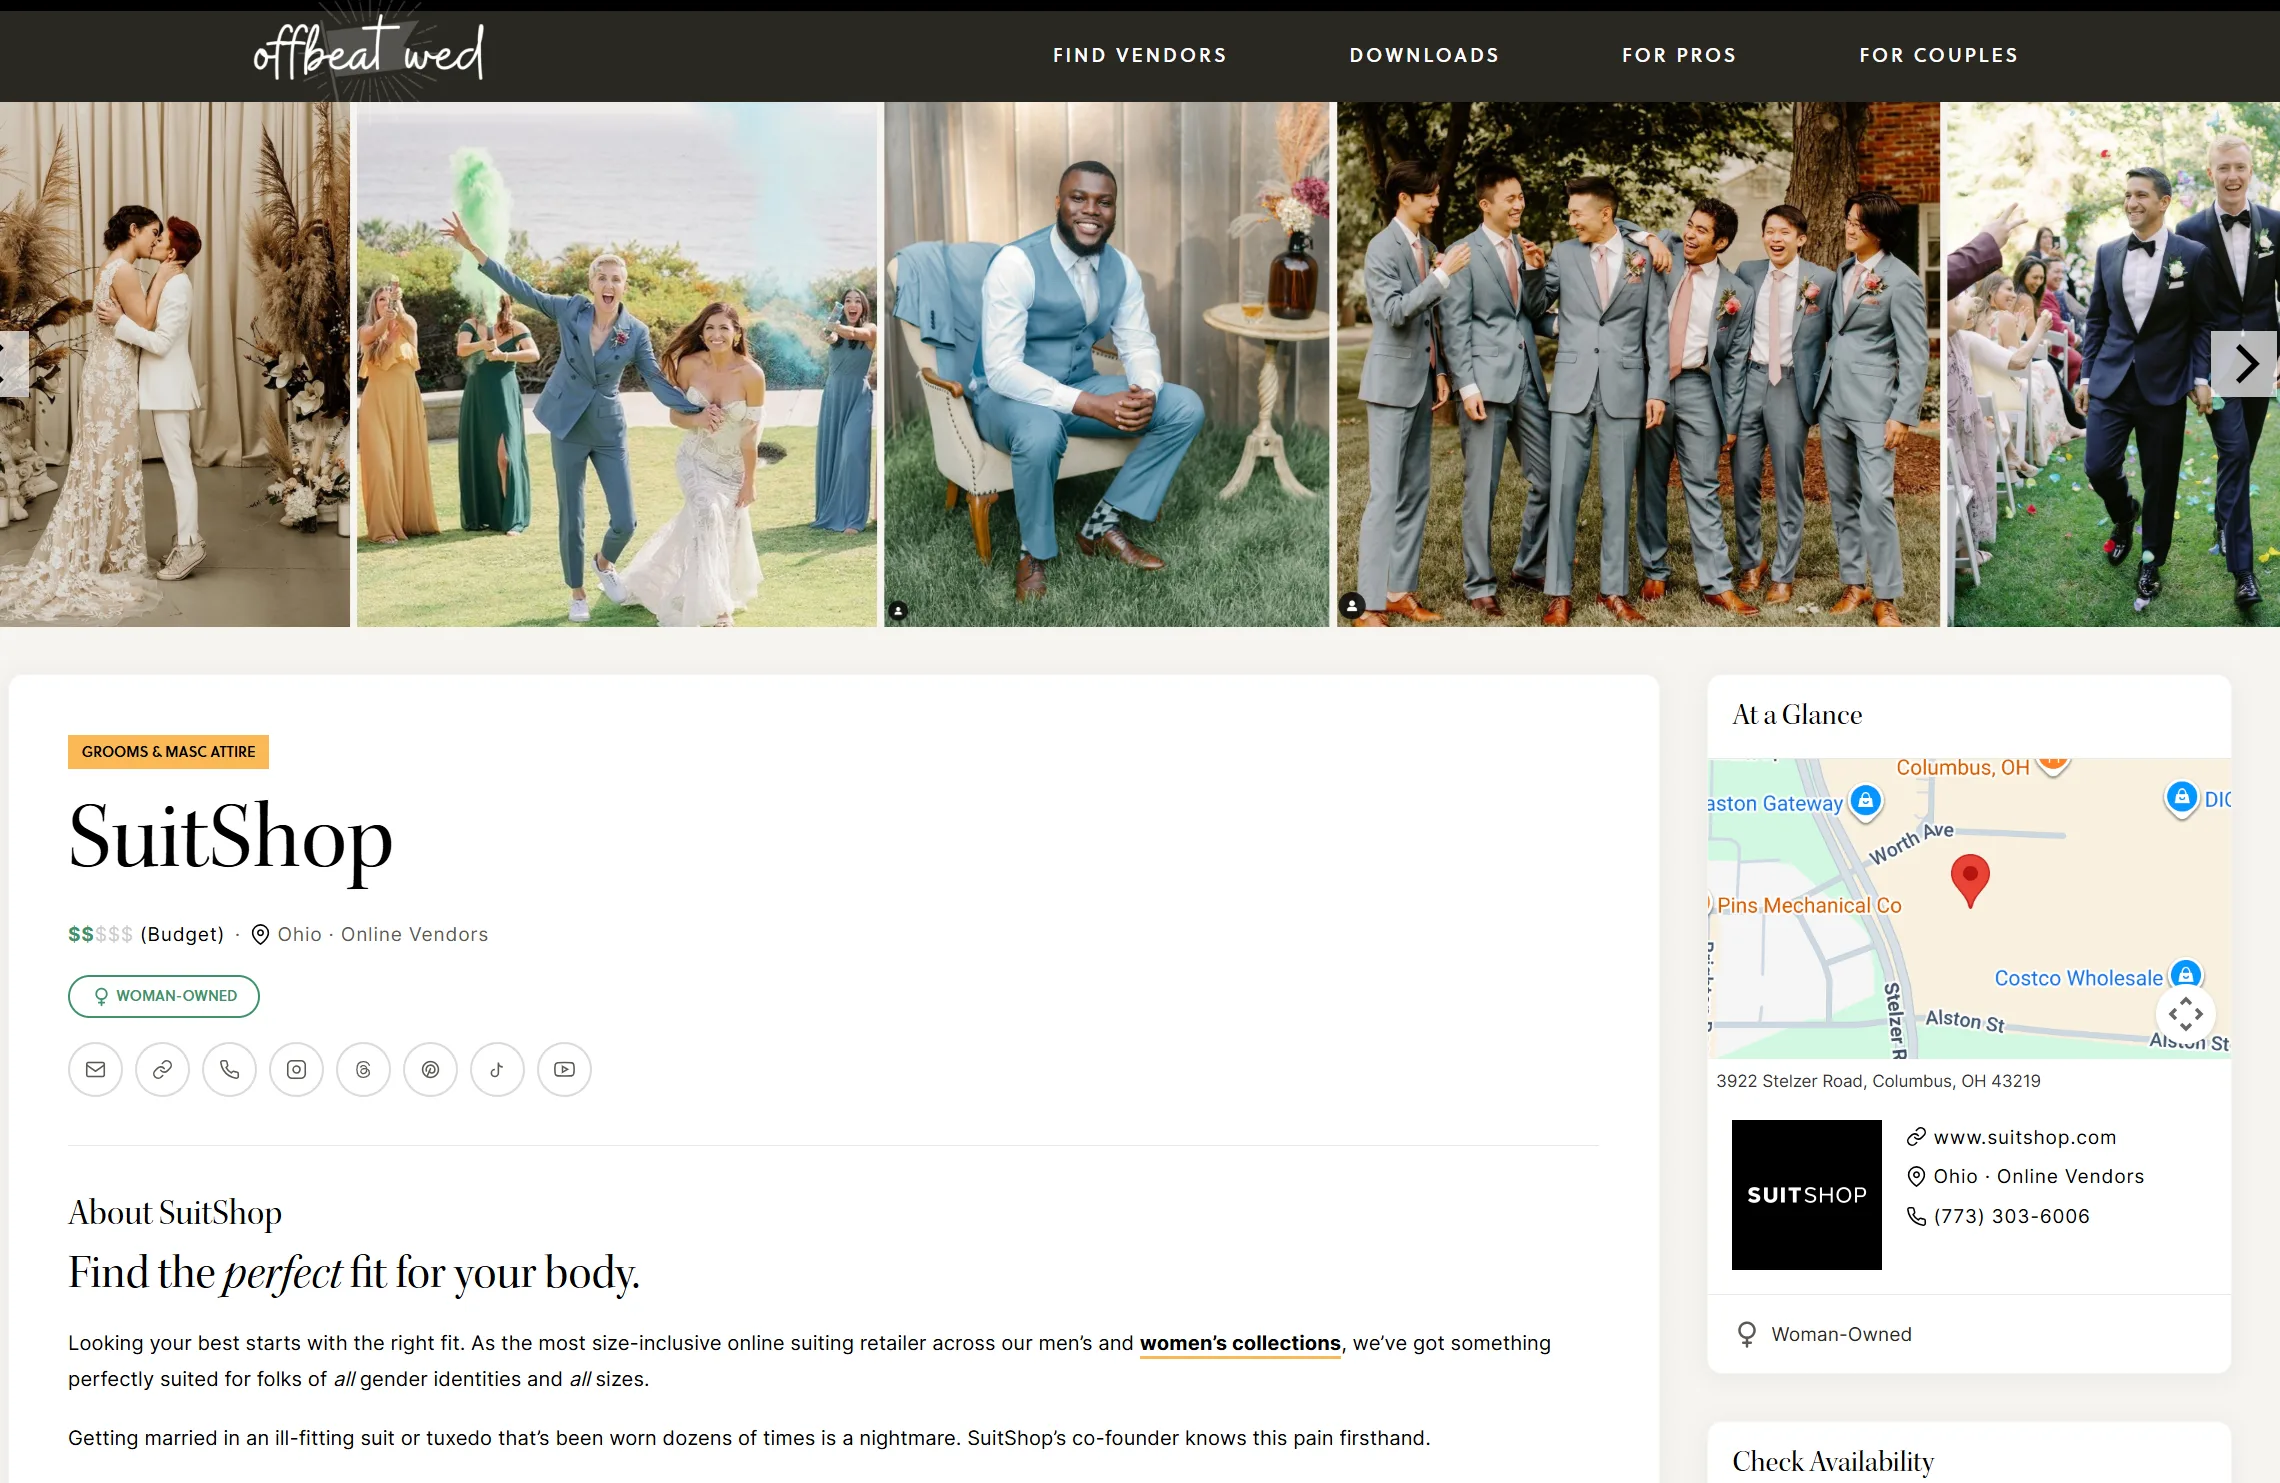Open Downloads menu

pyautogui.click(x=1424, y=55)
